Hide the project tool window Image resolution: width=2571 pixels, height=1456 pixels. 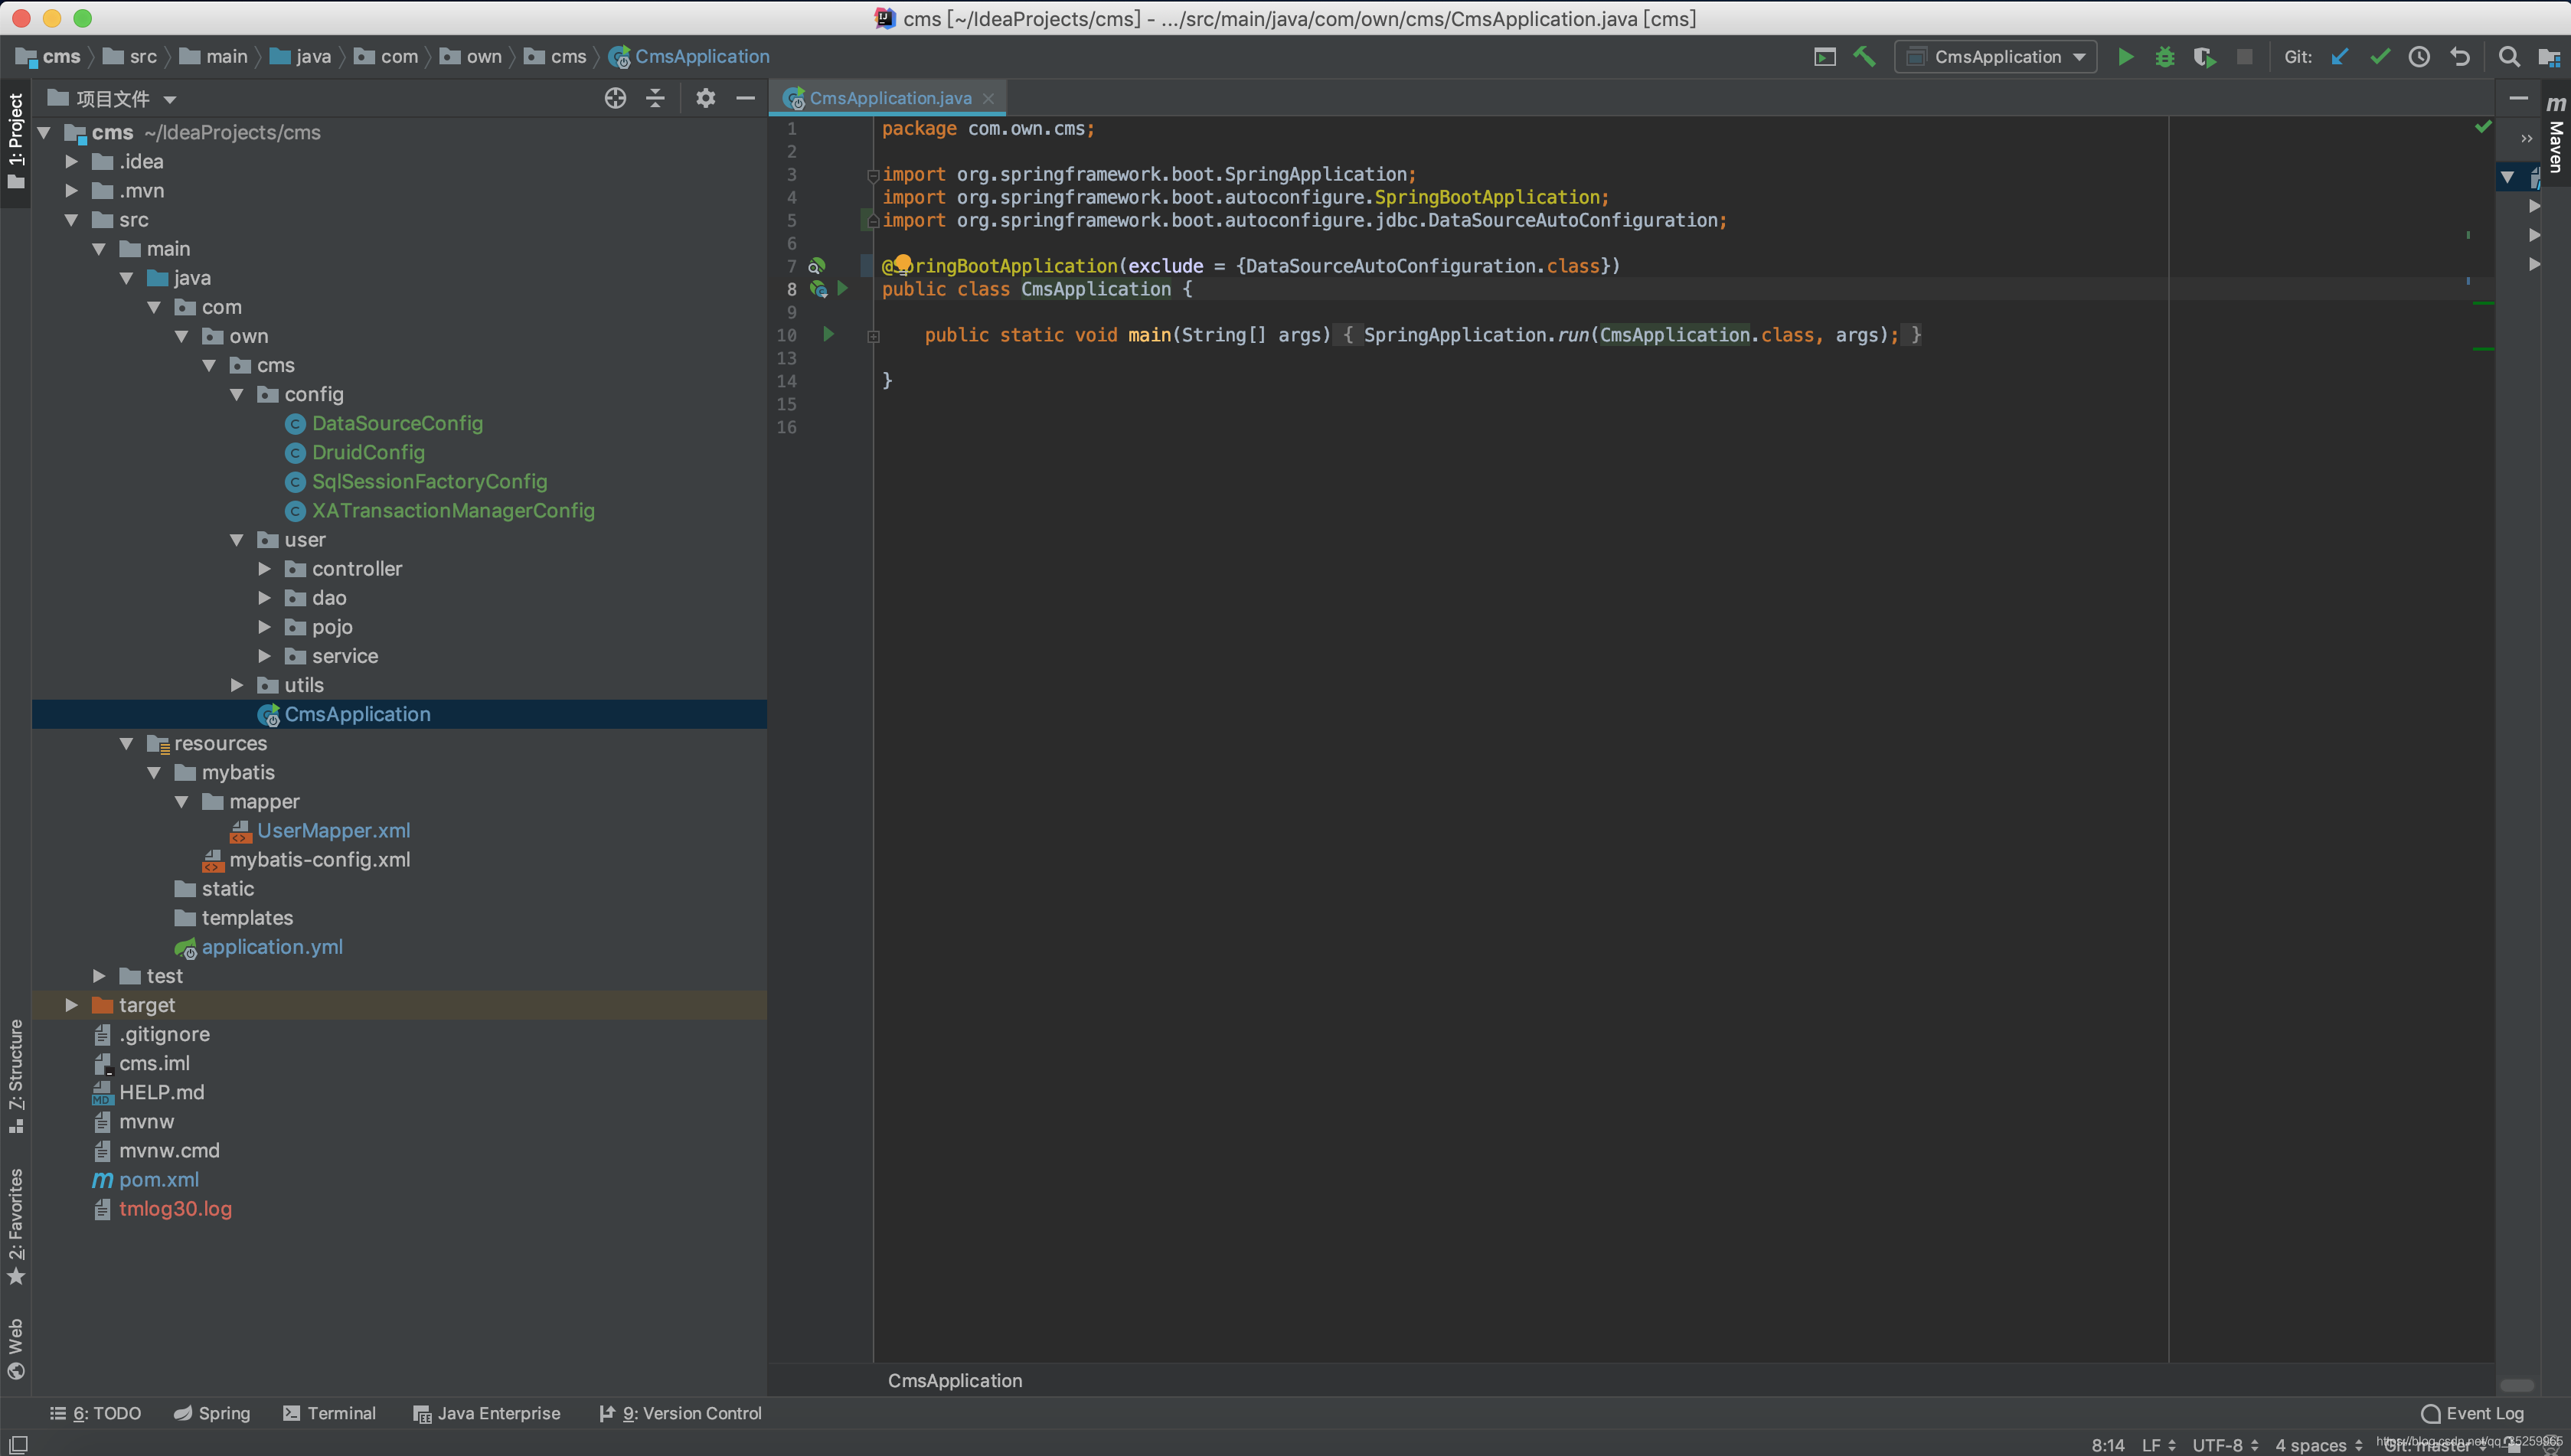click(745, 98)
